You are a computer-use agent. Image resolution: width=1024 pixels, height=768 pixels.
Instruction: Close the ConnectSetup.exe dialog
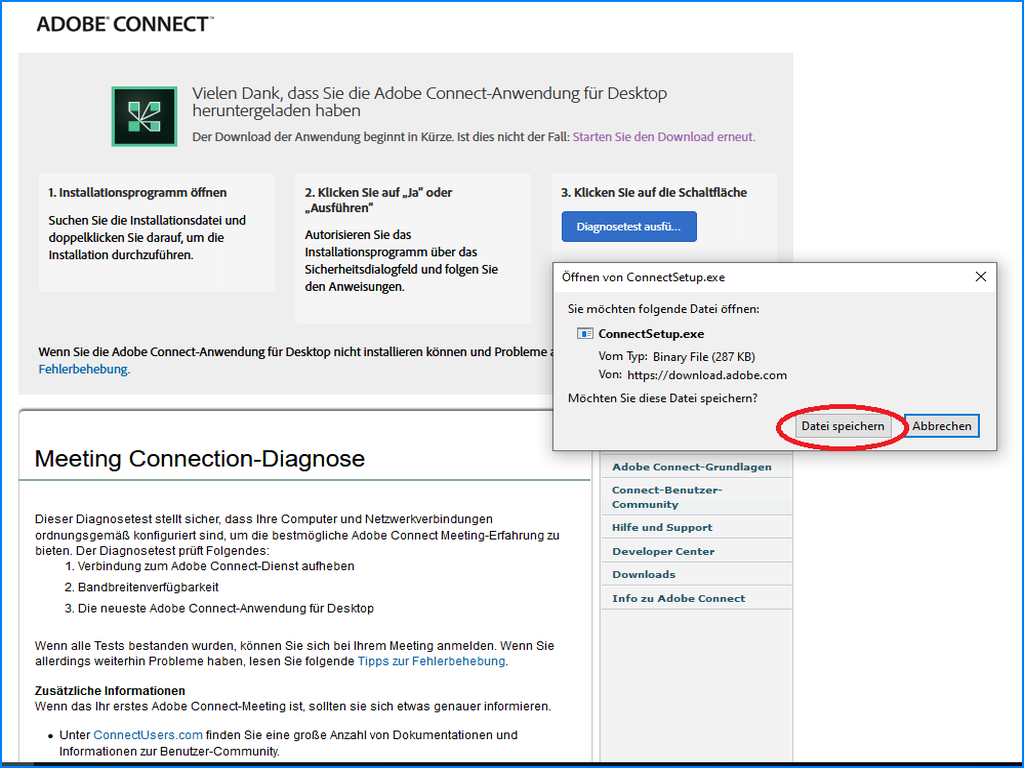click(980, 277)
